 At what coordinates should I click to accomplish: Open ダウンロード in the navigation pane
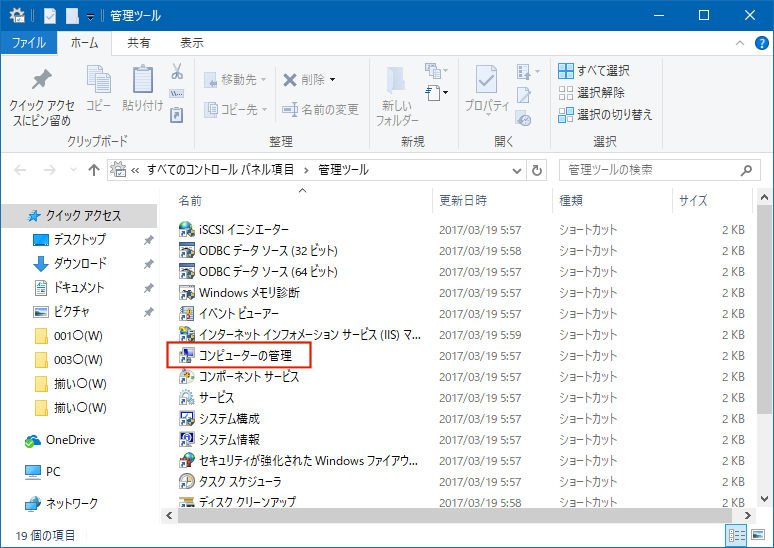[x=79, y=264]
